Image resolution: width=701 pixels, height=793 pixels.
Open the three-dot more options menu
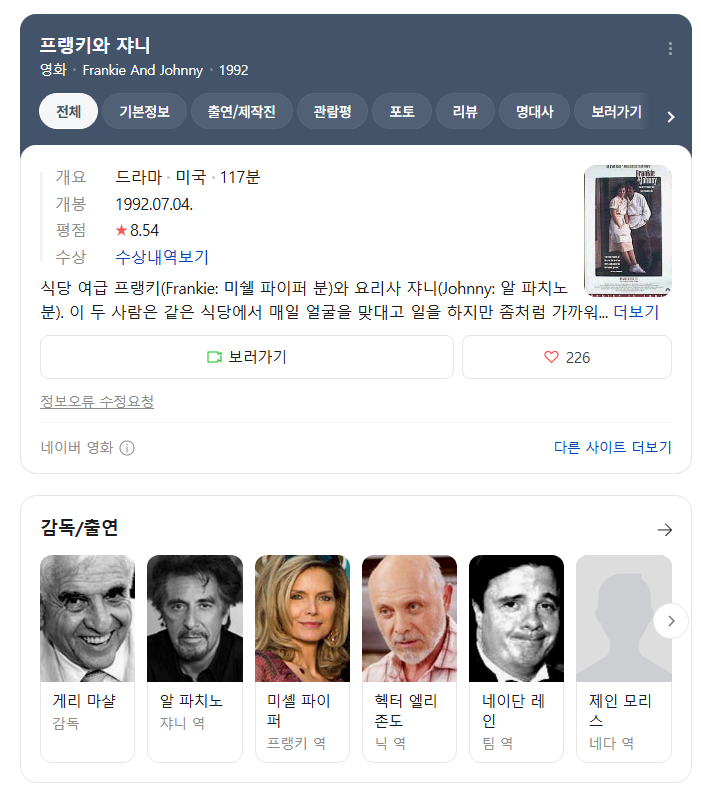tap(670, 49)
